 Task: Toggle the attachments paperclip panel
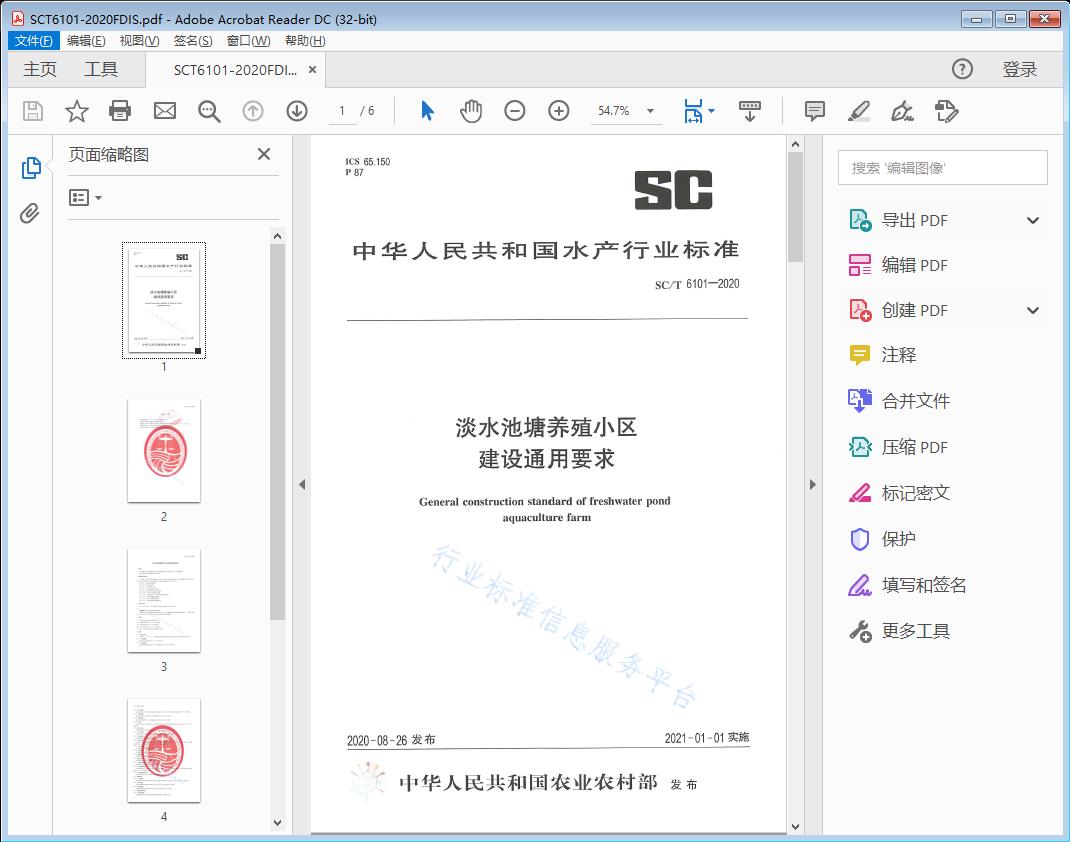coord(31,213)
